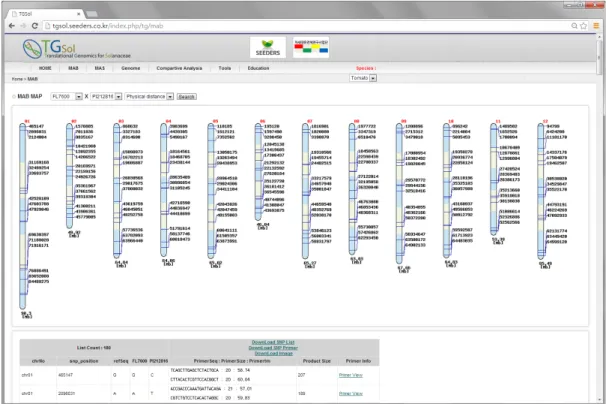Open the Comparative Analysis menu item
606x404 pixels.
coord(179,68)
